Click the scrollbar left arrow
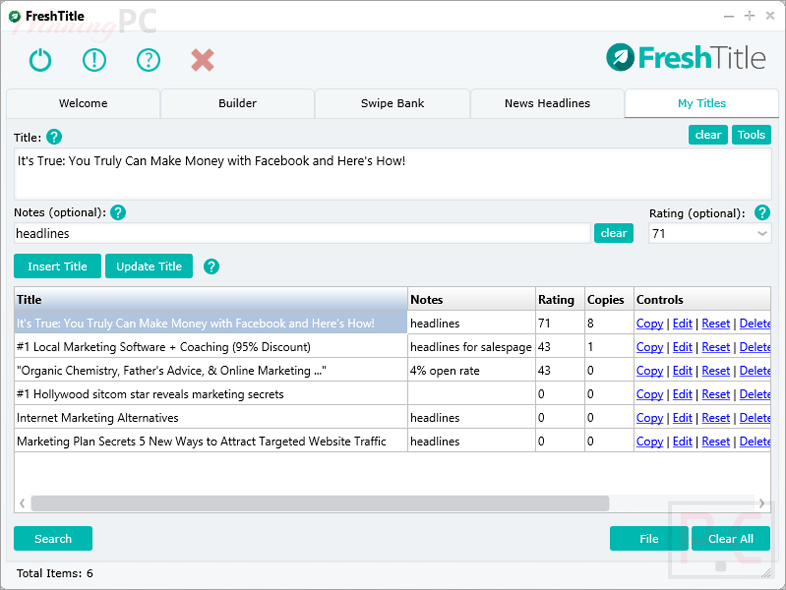 [x=22, y=503]
